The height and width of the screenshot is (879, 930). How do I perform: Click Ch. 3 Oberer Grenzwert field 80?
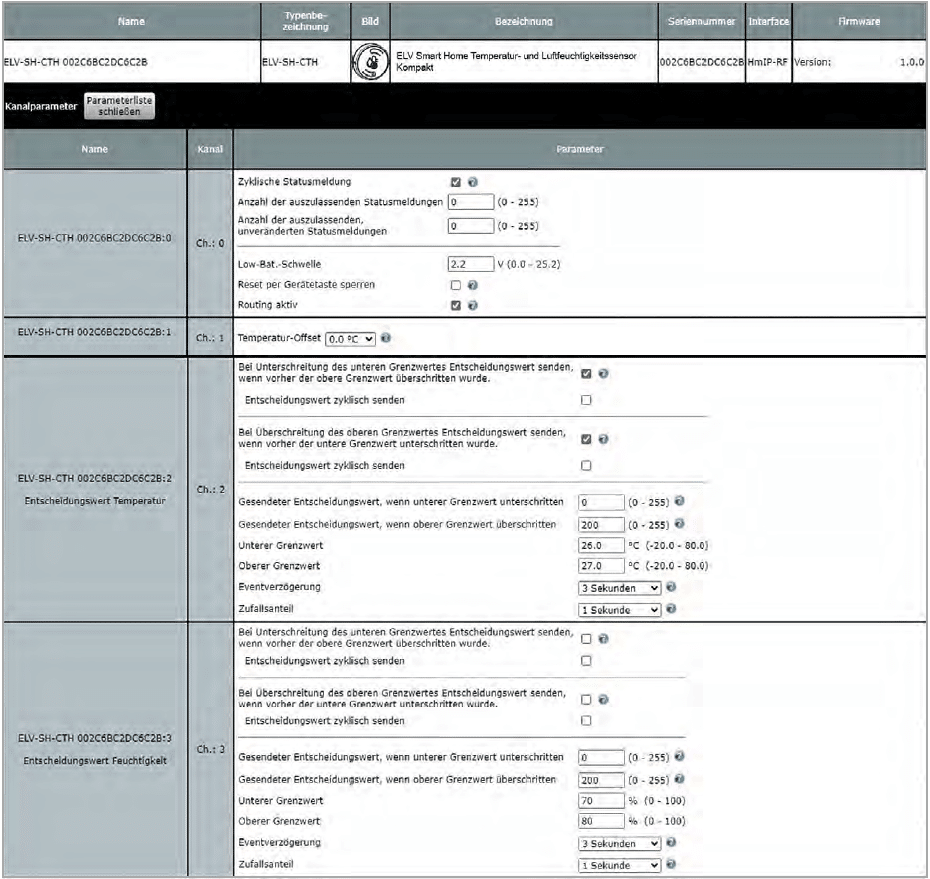point(601,821)
